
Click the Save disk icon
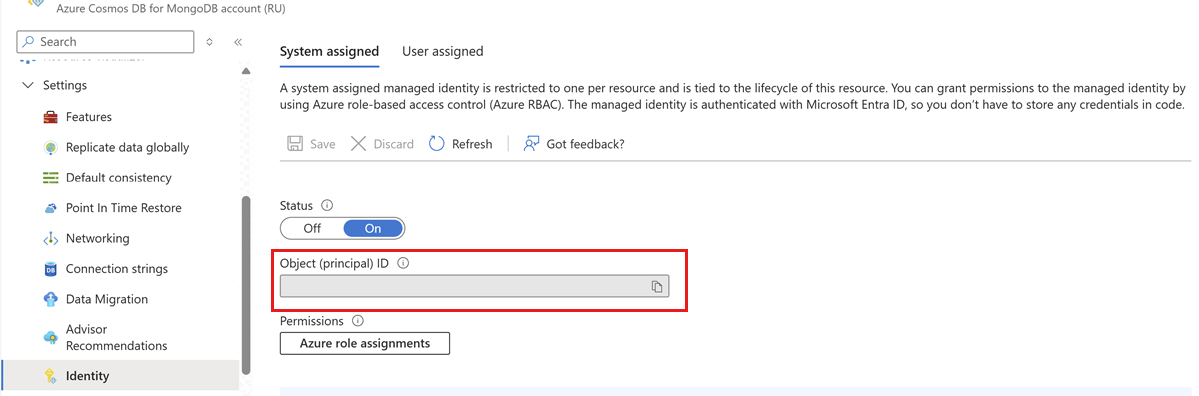(x=294, y=144)
